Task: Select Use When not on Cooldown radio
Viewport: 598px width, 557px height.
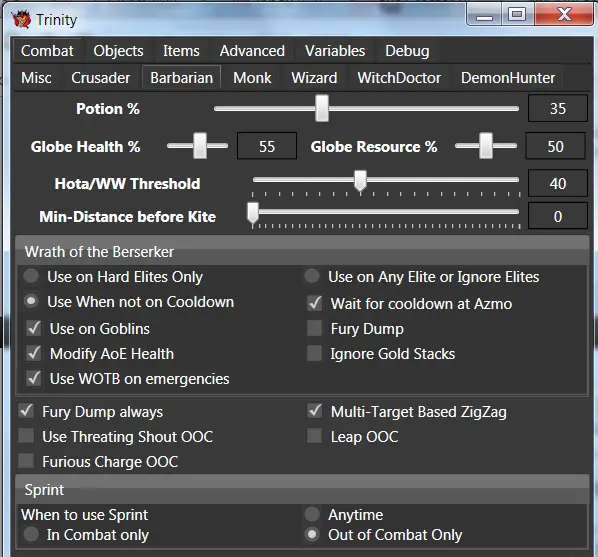Action: click(x=31, y=301)
